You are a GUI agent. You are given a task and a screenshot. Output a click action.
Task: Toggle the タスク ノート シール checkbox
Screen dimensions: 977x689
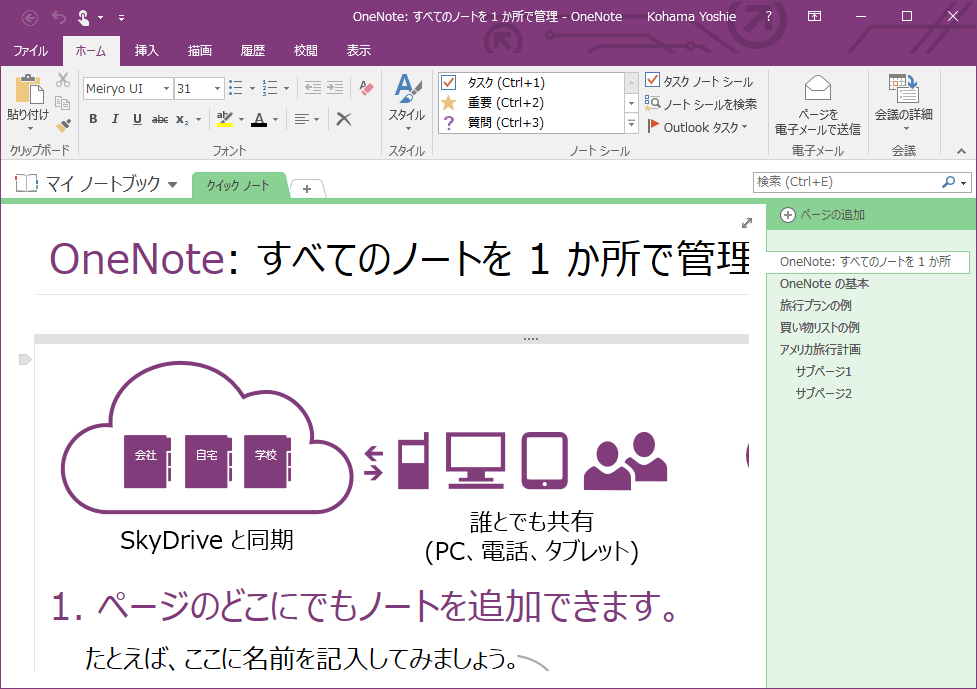[653, 81]
